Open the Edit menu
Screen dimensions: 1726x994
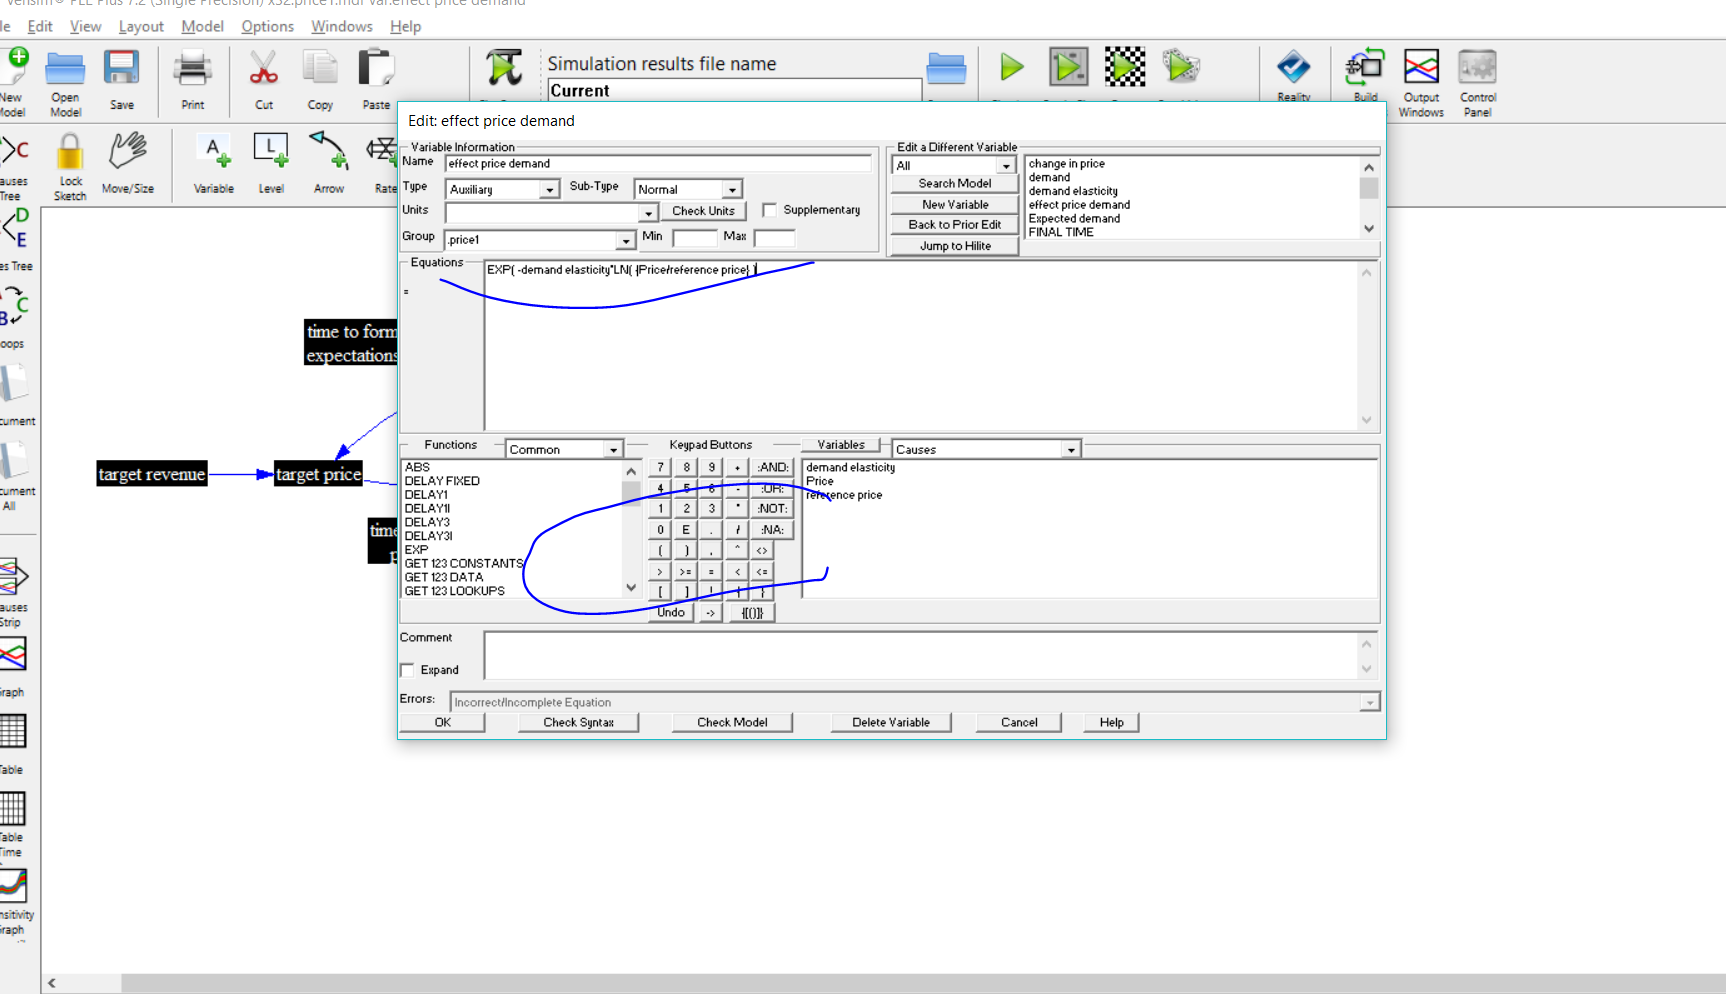(x=40, y=26)
